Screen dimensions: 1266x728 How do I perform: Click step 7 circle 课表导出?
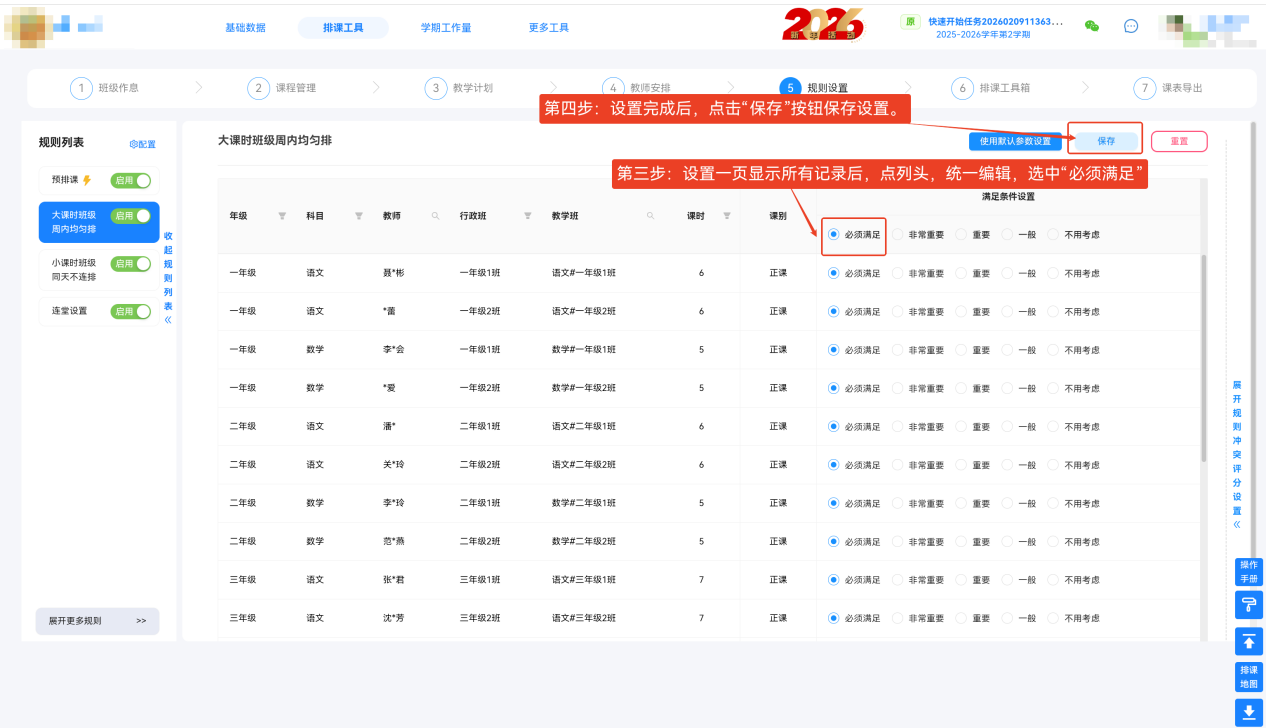[1145, 88]
